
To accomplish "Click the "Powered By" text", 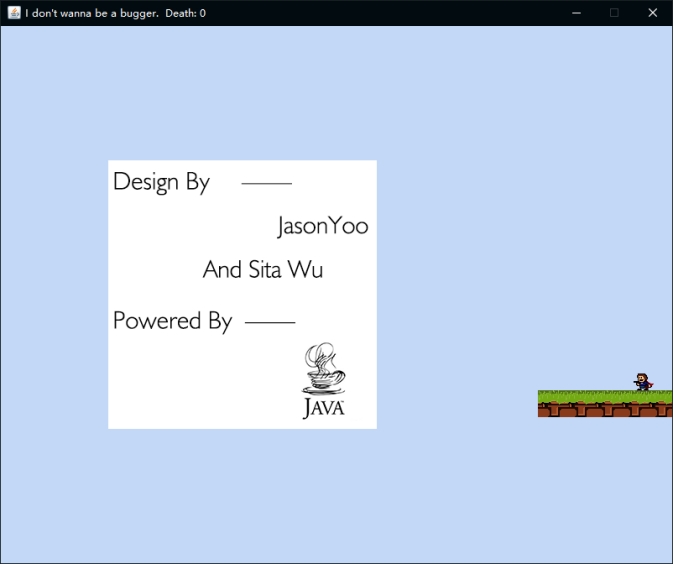I will tap(172, 321).
